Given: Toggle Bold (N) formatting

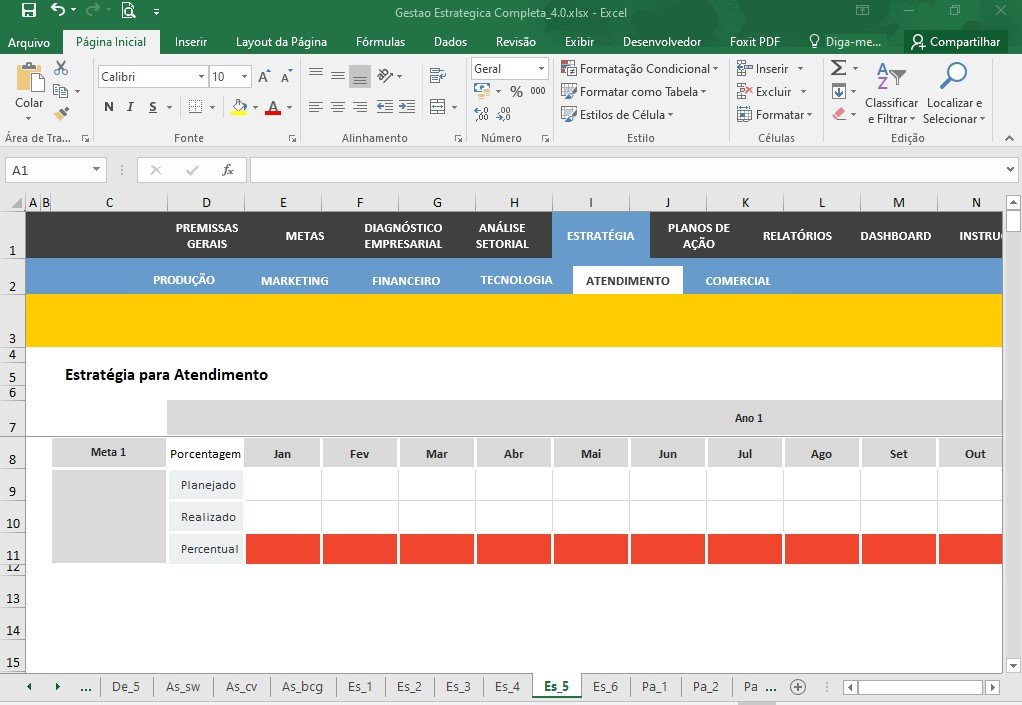Looking at the screenshot, I should pyautogui.click(x=109, y=107).
